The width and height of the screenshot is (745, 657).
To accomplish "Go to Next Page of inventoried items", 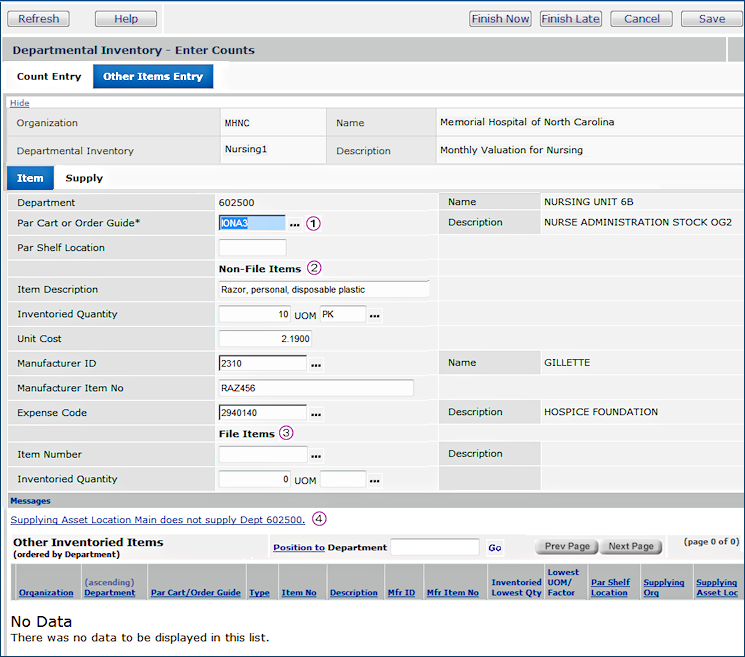I will 631,547.
